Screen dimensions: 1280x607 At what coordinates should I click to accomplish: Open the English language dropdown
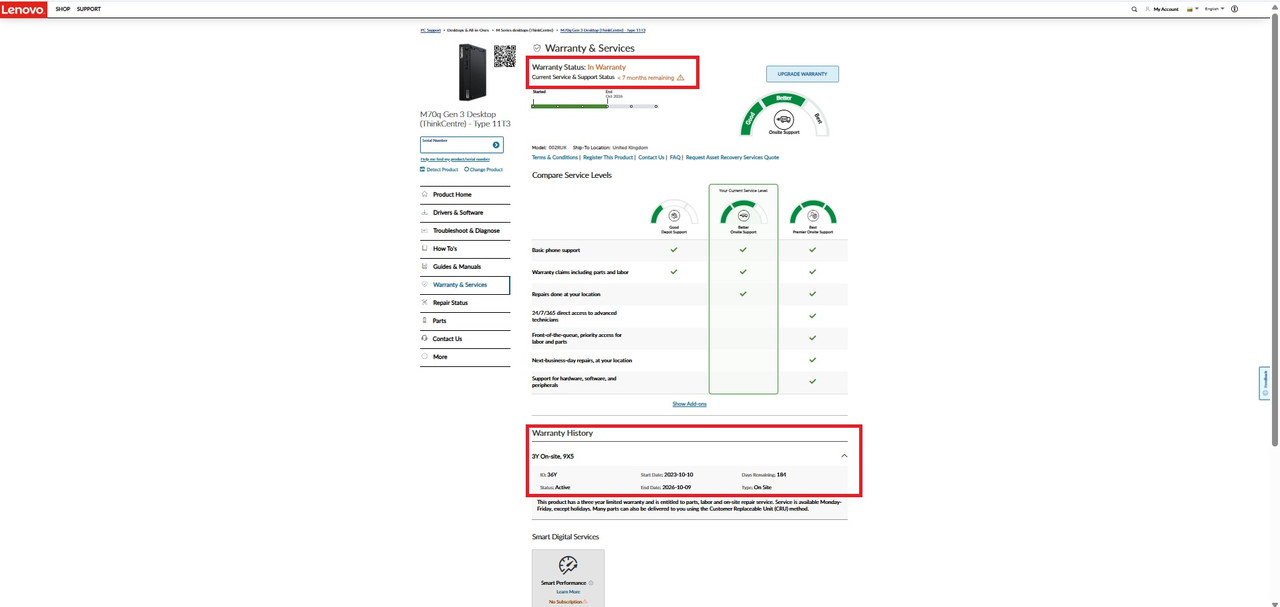(x=1214, y=9)
